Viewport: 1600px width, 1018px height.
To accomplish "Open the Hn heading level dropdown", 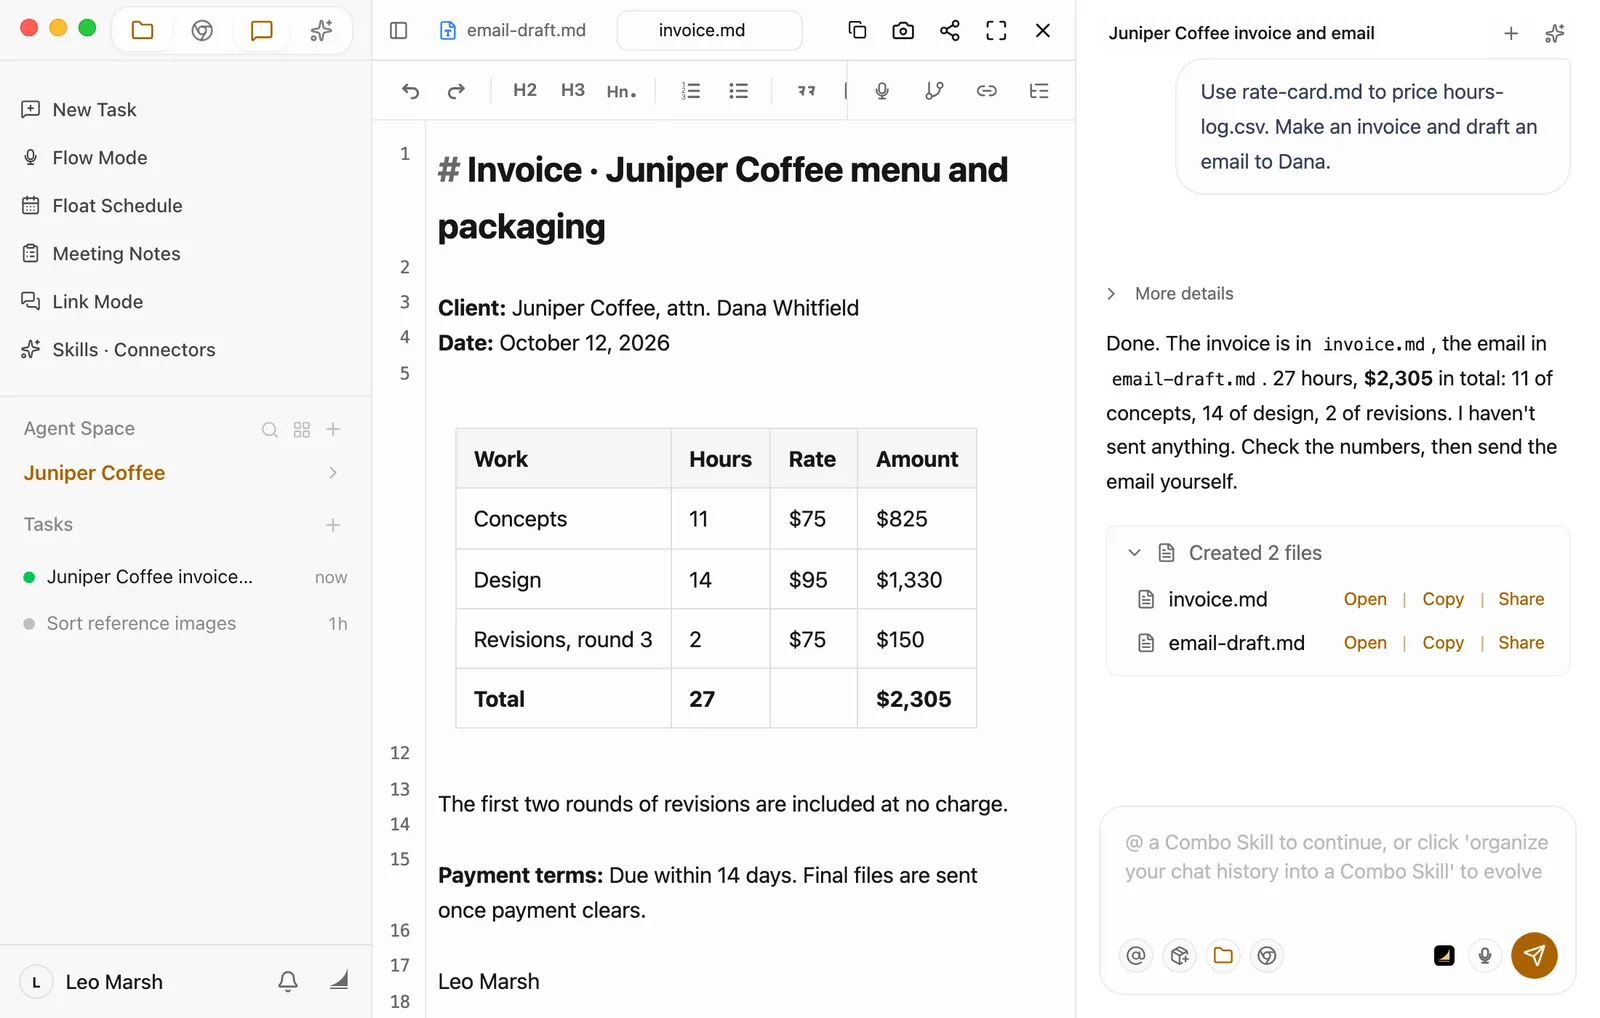I will (621, 91).
